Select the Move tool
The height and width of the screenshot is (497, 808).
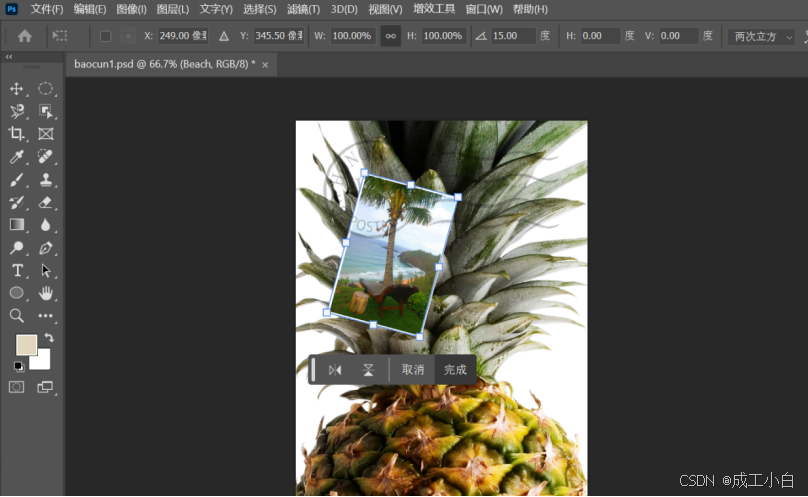coord(16,89)
